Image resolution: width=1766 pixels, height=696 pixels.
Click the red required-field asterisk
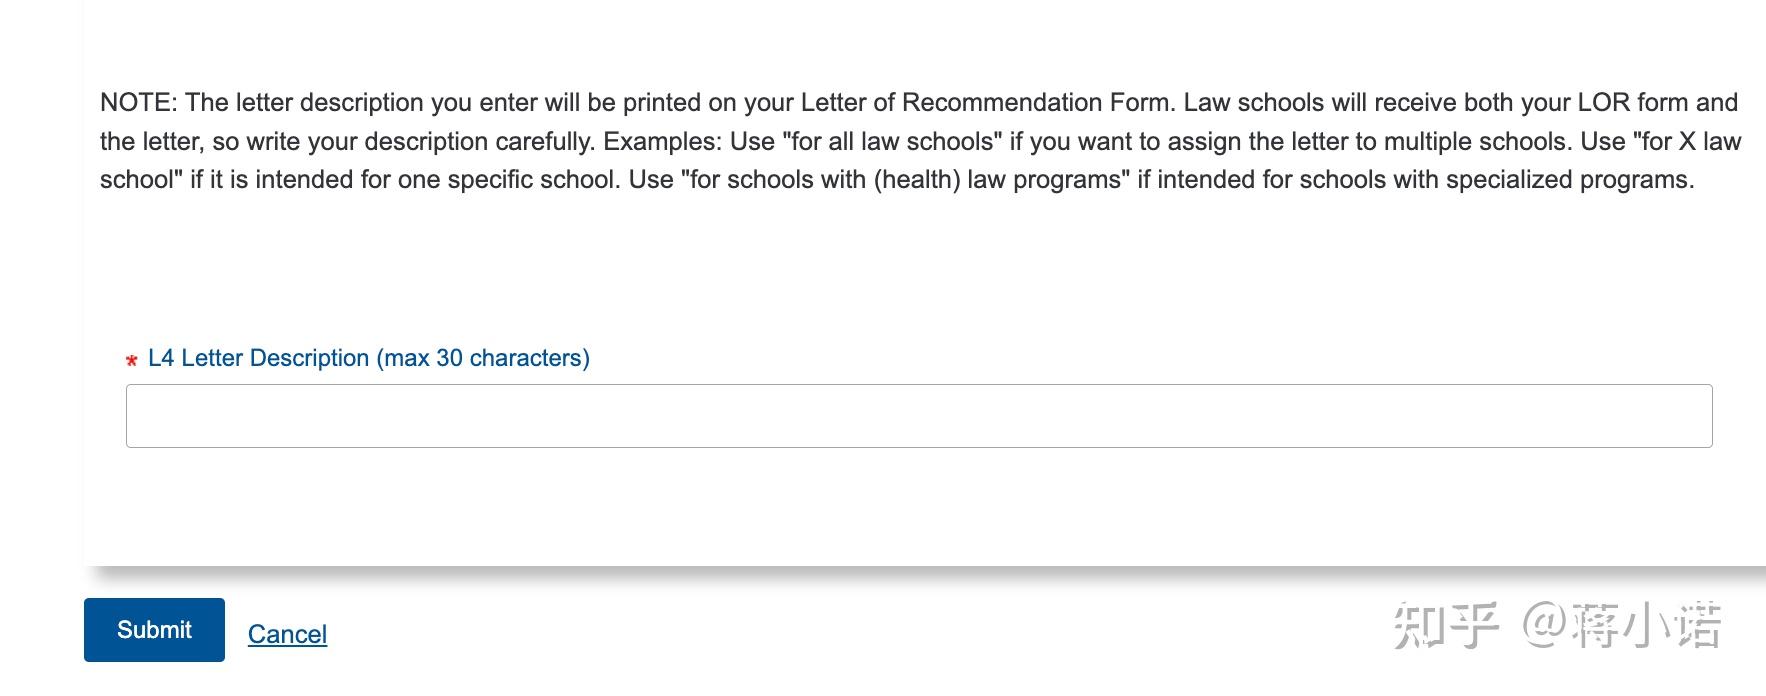tap(131, 361)
